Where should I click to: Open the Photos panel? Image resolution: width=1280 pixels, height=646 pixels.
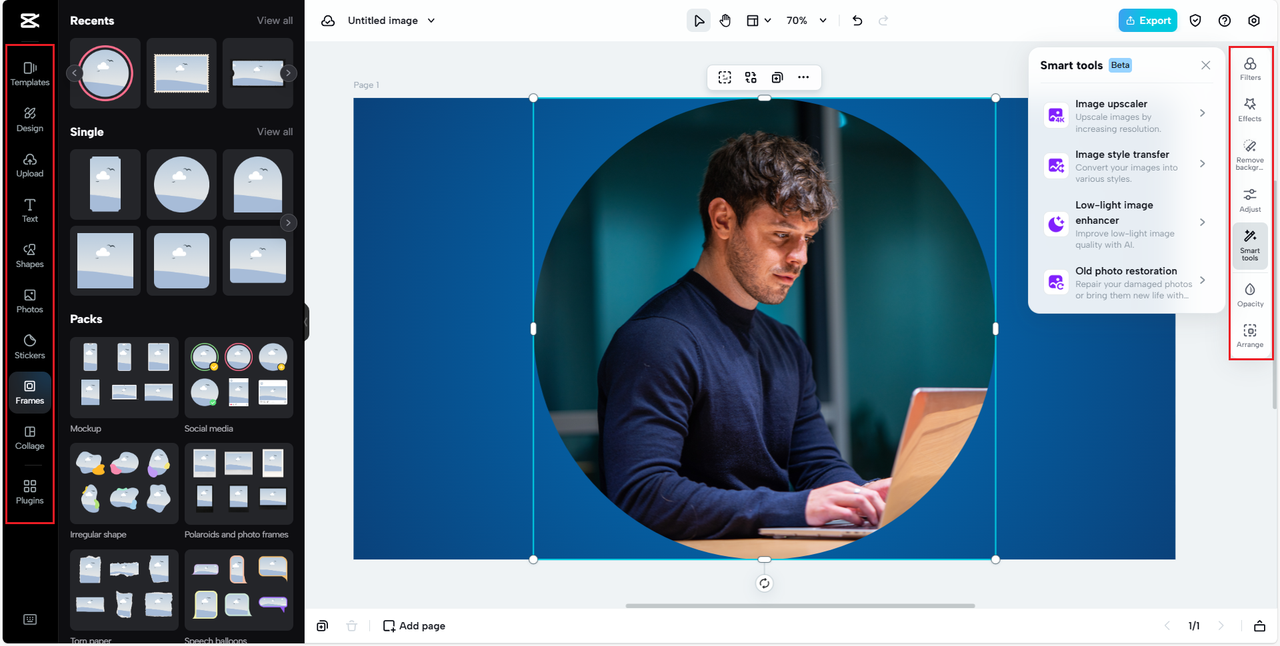coord(30,300)
